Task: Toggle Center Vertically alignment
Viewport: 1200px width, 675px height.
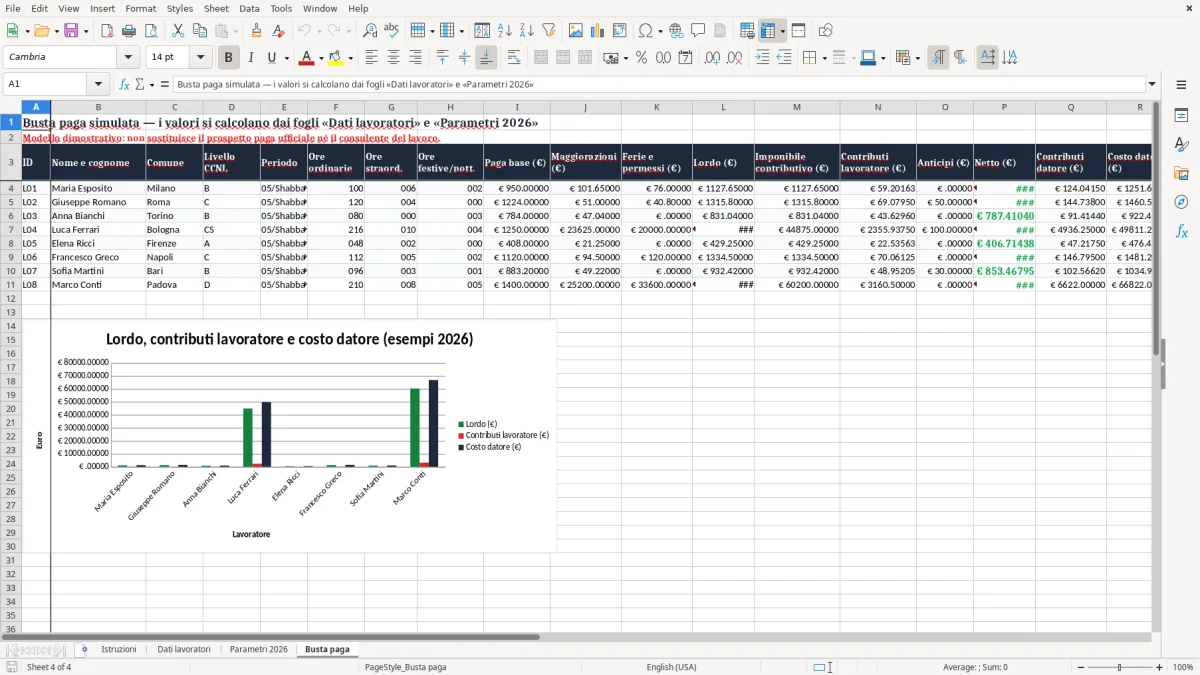Action: 465,58
